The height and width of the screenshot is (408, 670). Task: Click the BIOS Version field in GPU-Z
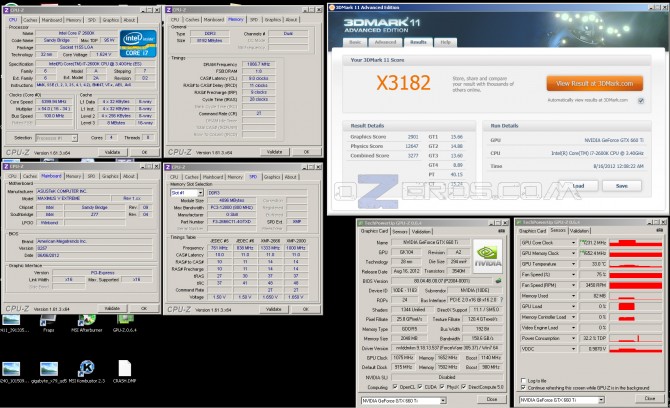[442, 281]
